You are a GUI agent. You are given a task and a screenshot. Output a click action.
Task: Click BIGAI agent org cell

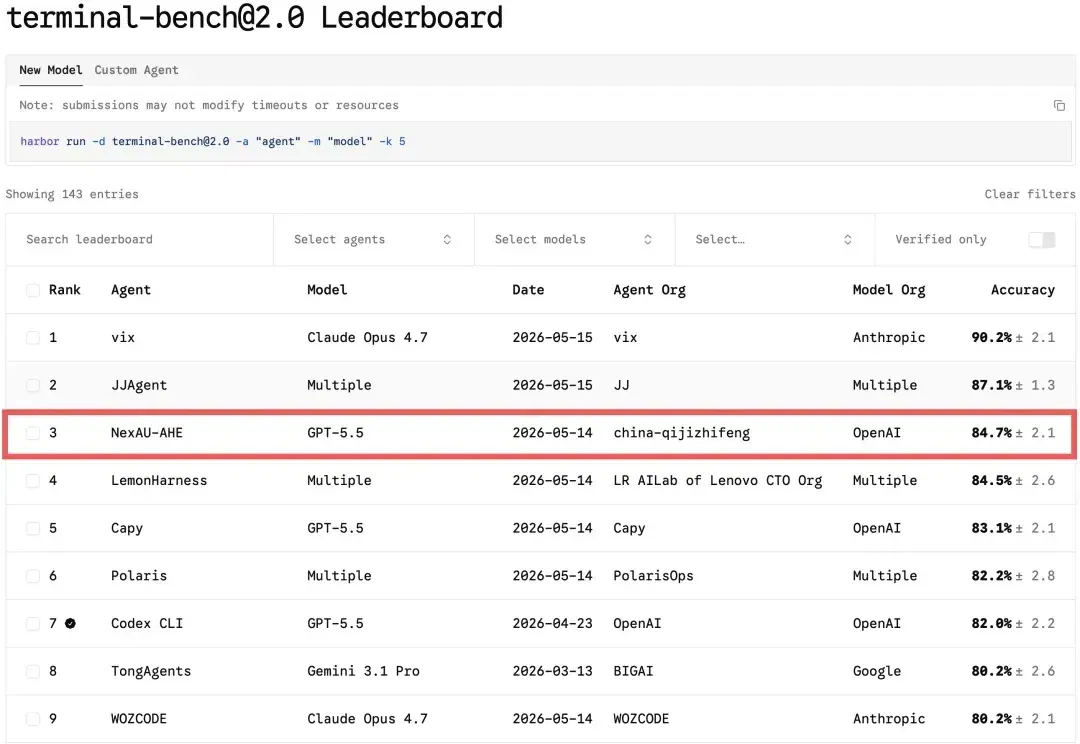click(633, 671)
